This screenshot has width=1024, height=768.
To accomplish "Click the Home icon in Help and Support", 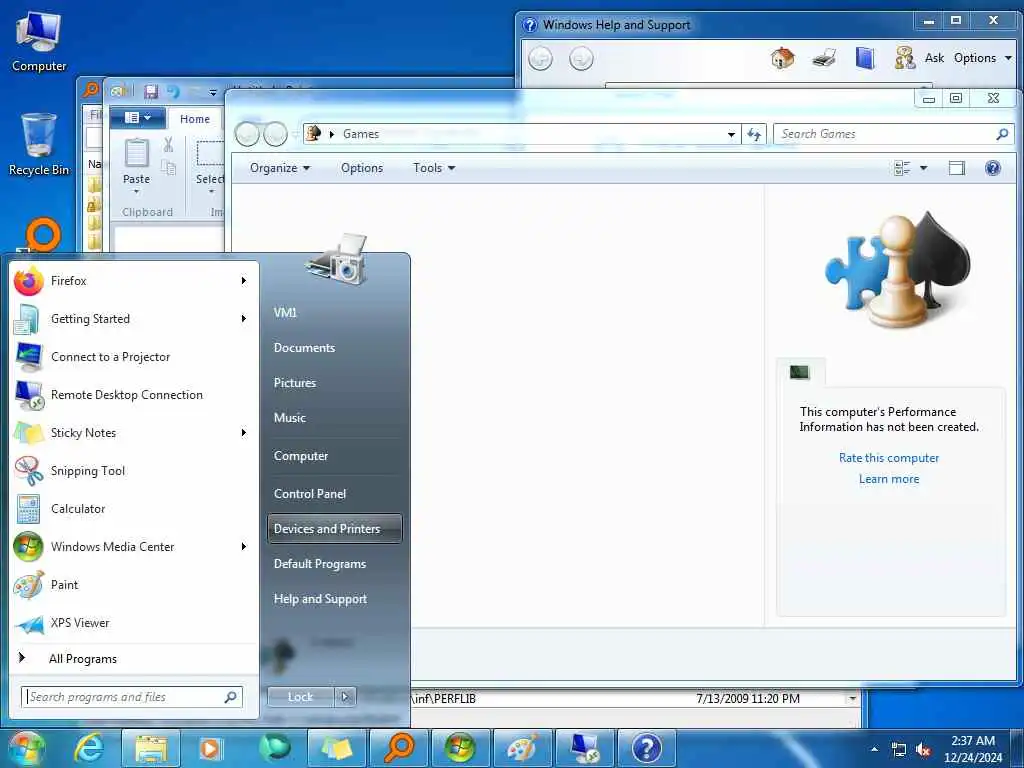I will [782, 58].
